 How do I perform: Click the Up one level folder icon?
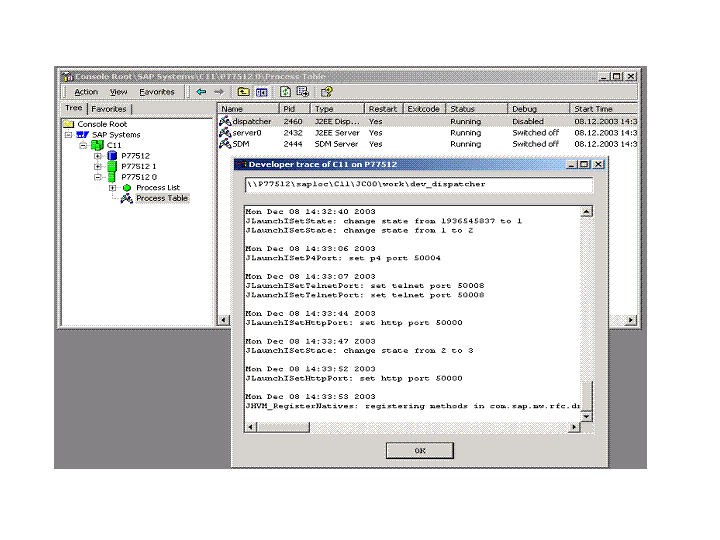point(243,92)
